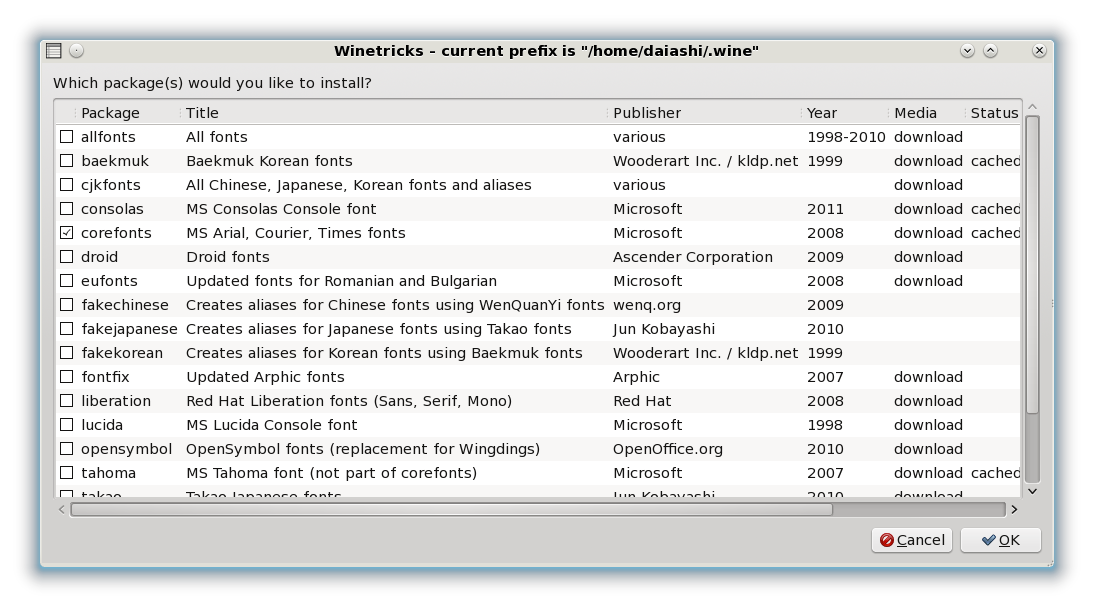Sort by the Package column header
1094x607 pixels.
[127, 112]
